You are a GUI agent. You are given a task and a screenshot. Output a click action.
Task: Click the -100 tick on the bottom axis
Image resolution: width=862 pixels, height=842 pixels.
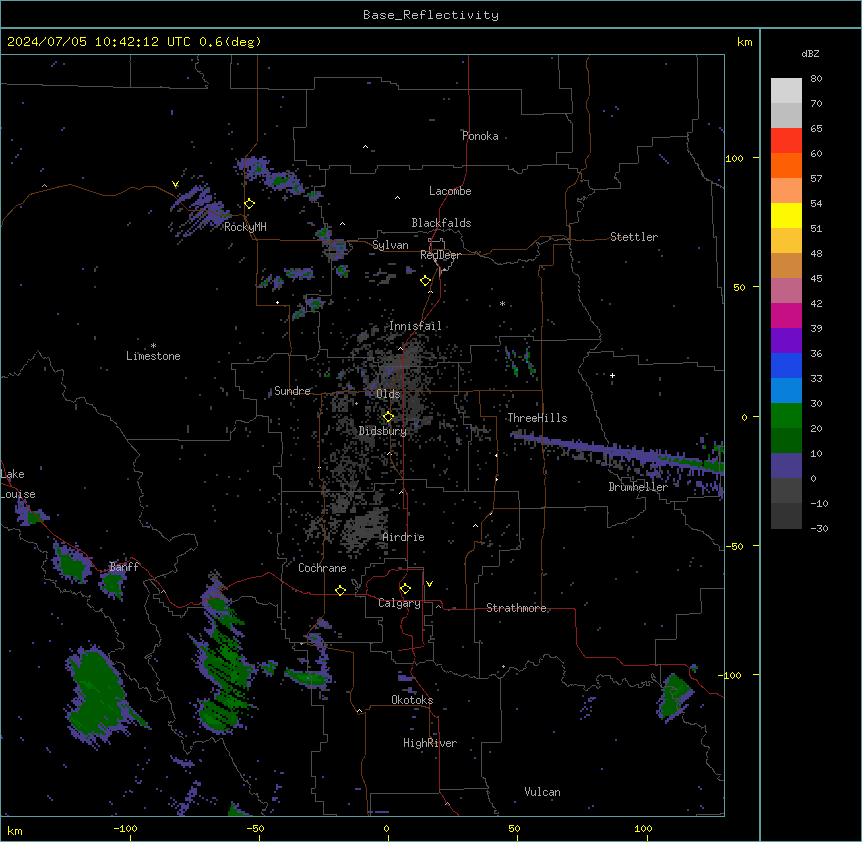[x=125, y=829]
